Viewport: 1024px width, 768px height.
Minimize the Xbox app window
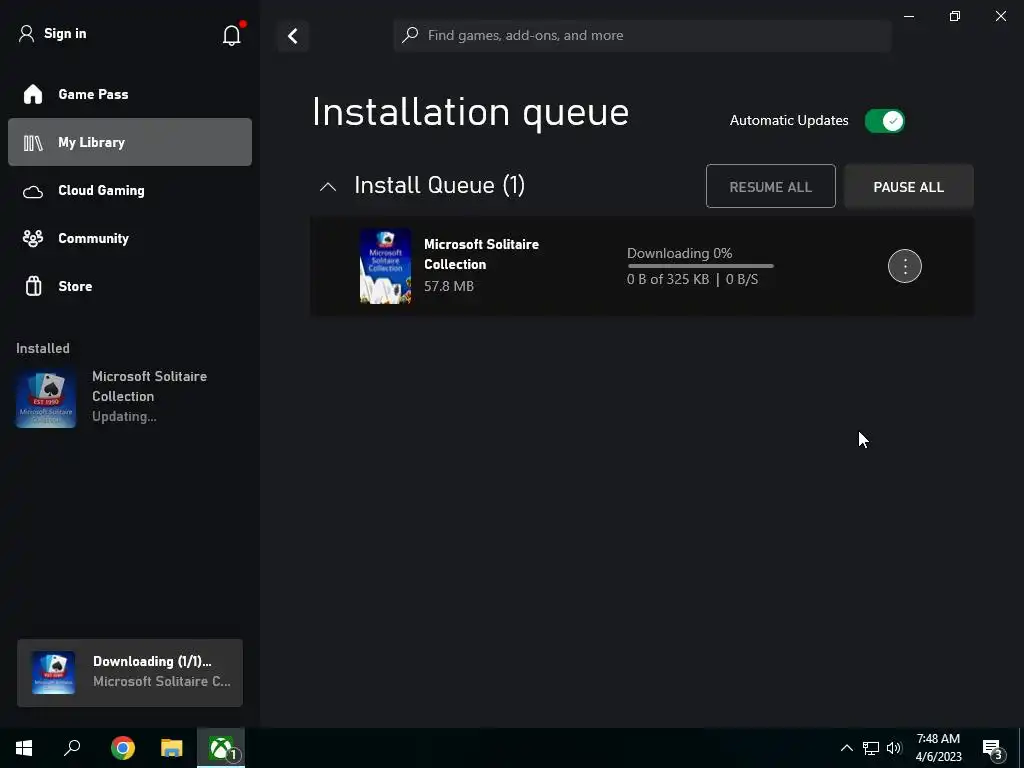tap(908, 16)
